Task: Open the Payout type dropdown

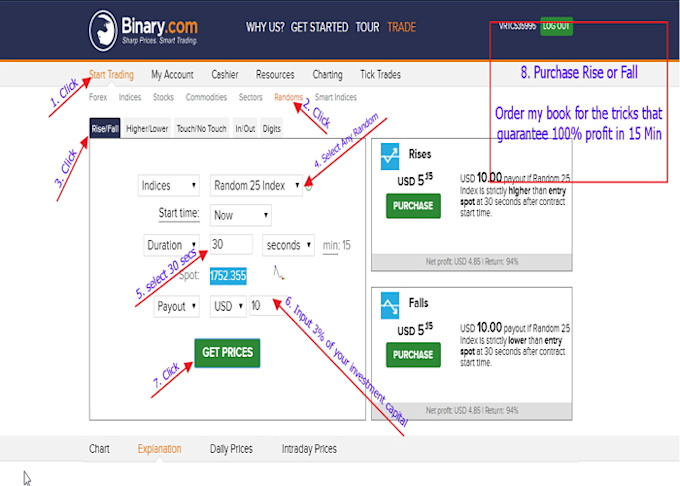Action: coord(177,306)
